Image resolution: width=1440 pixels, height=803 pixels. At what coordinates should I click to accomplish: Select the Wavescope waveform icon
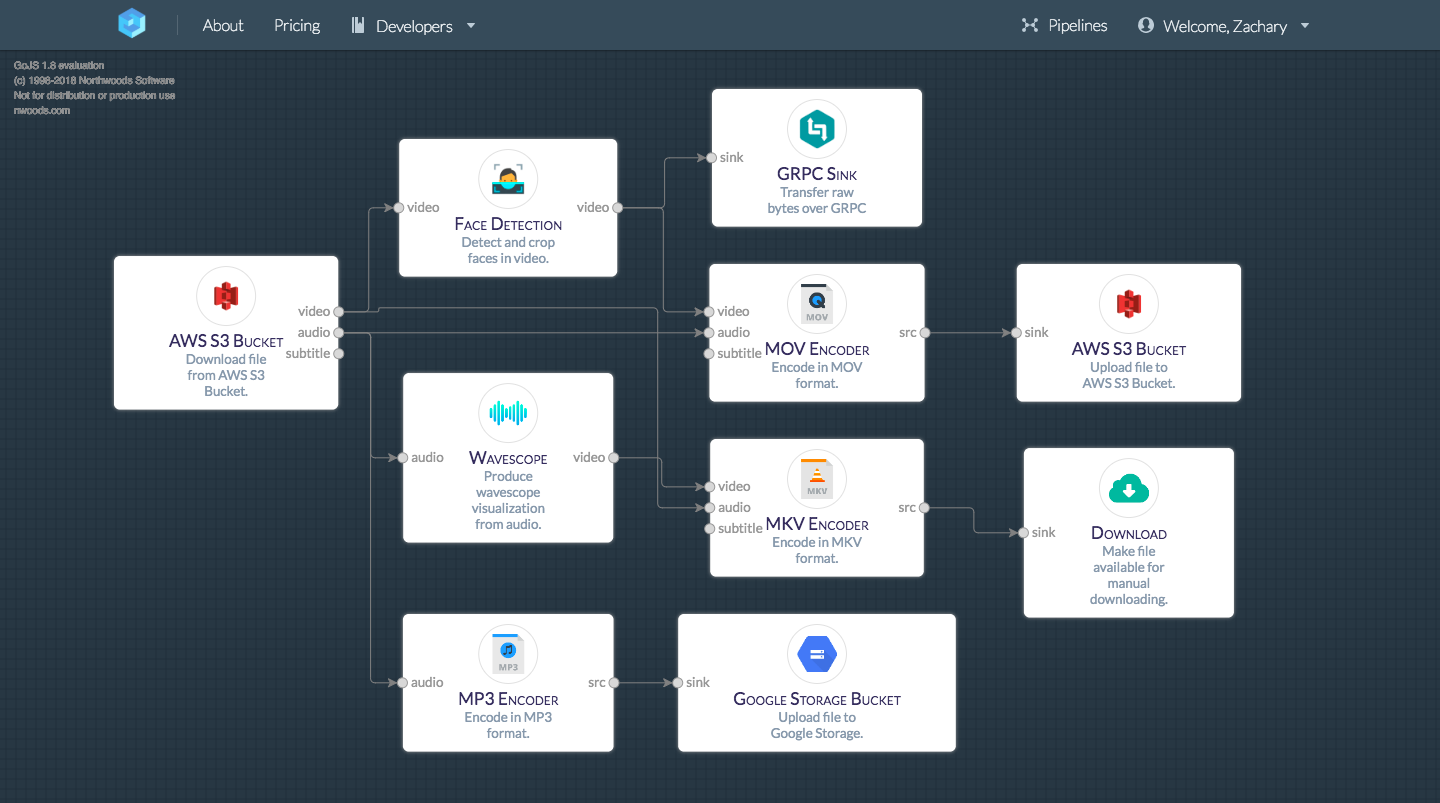point(508,413)
